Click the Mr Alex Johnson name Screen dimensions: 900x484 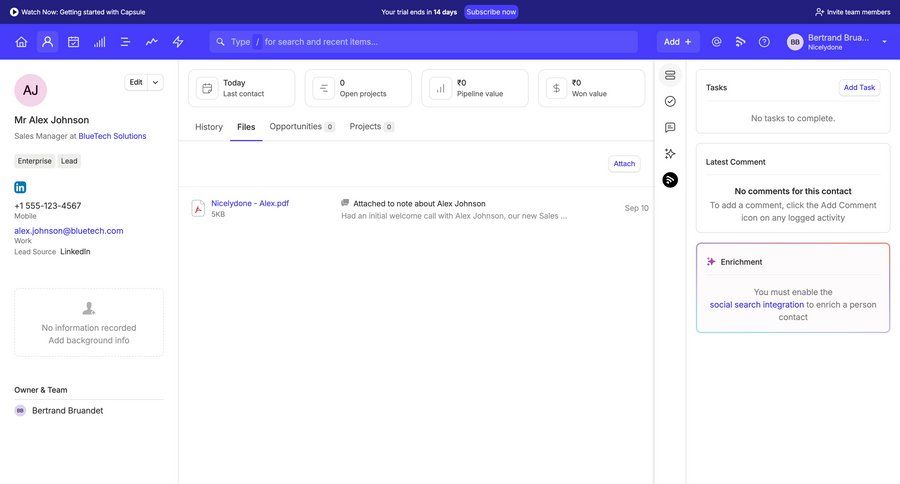point(52,120)
